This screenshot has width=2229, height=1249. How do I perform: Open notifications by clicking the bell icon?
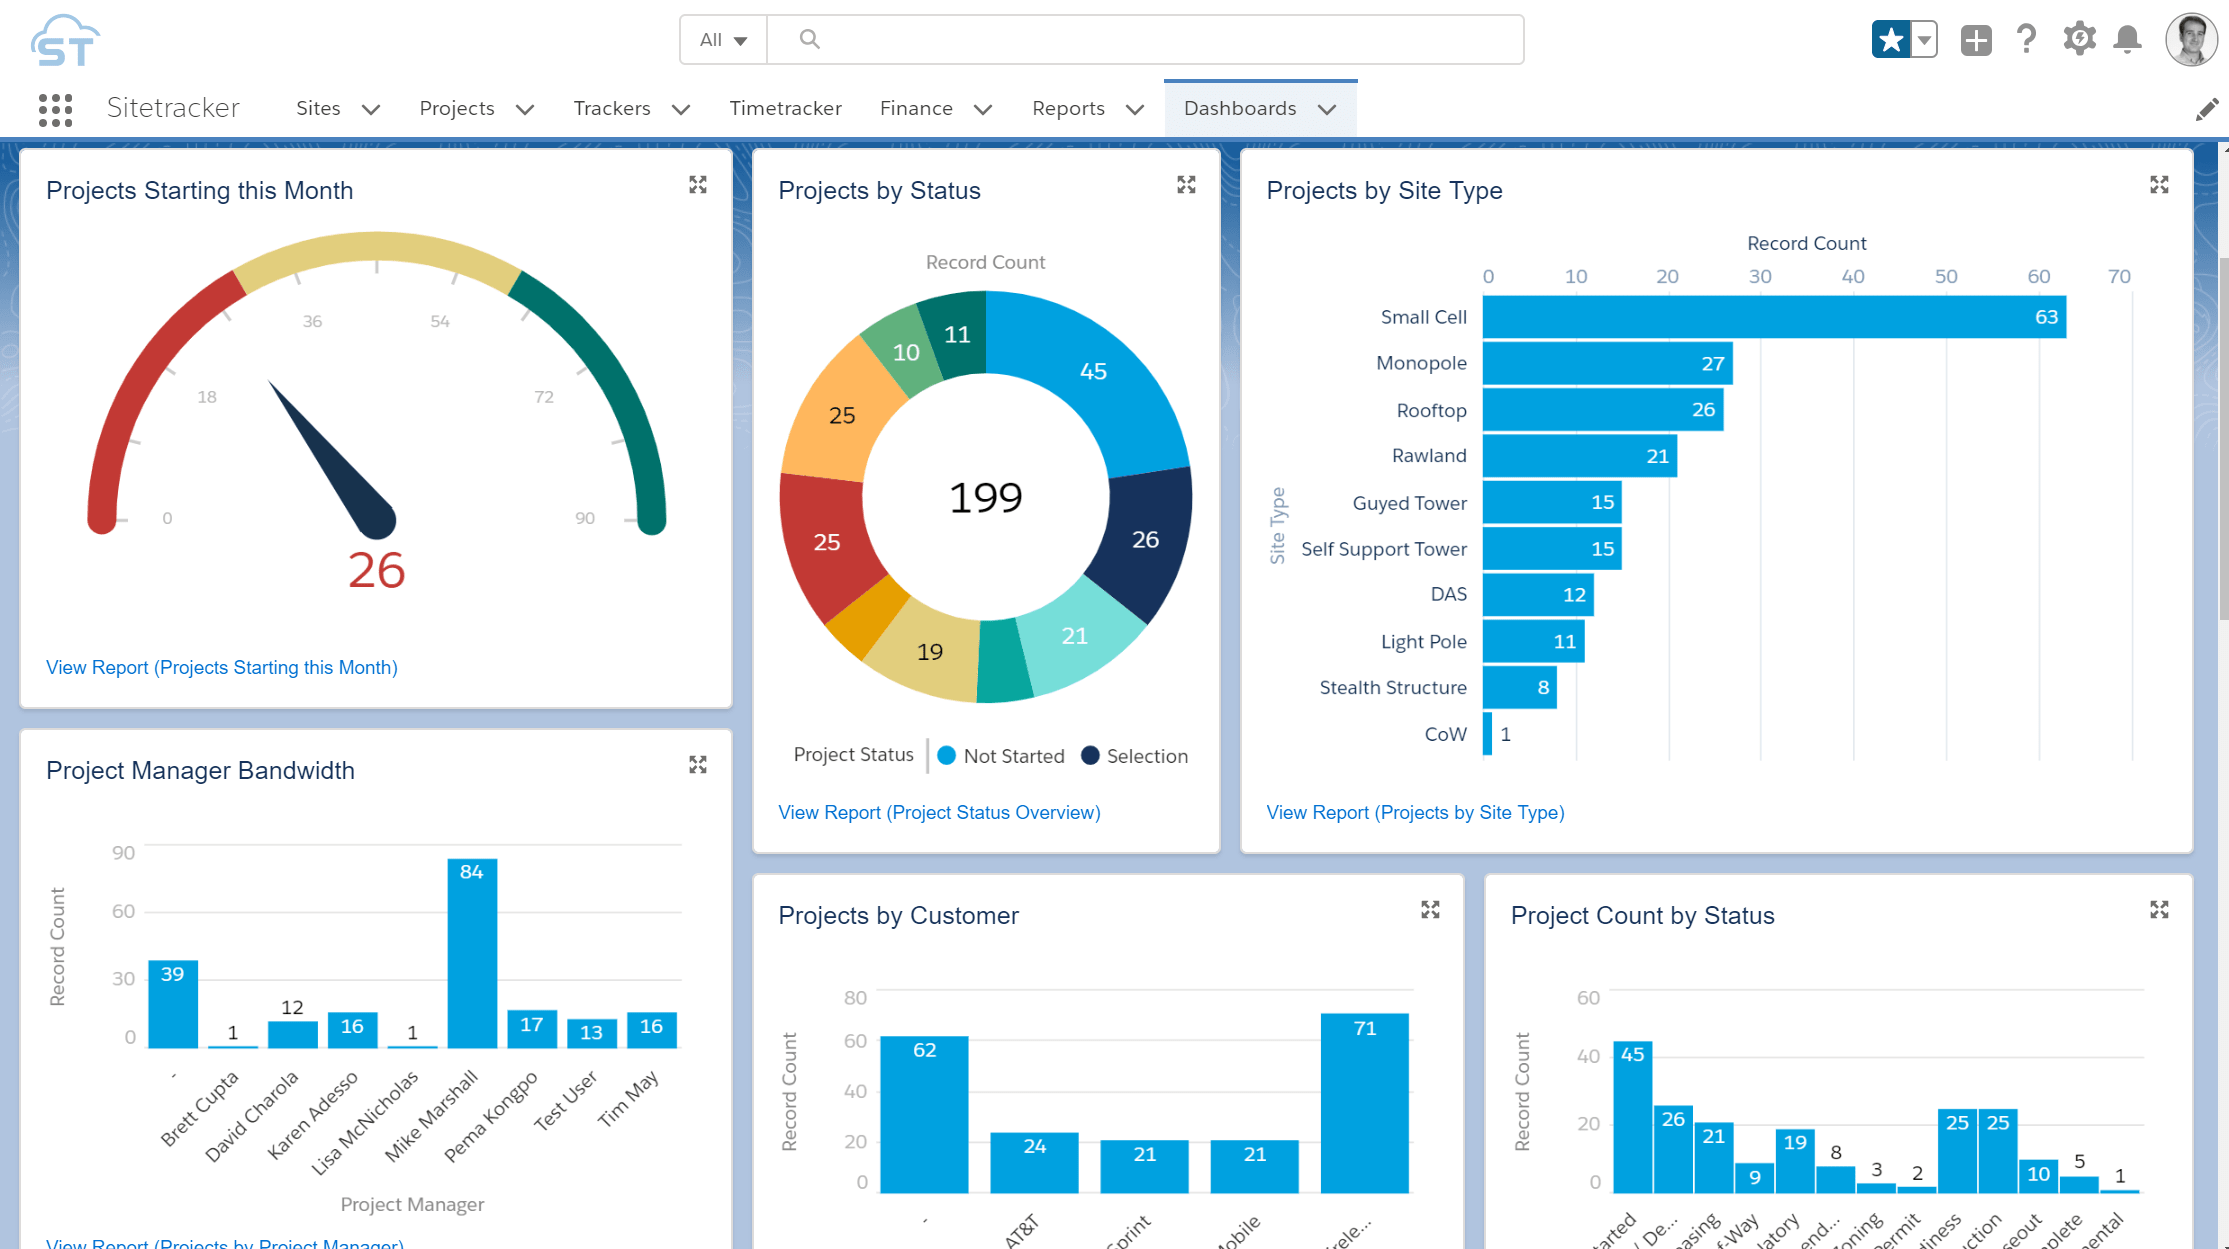2127,39
